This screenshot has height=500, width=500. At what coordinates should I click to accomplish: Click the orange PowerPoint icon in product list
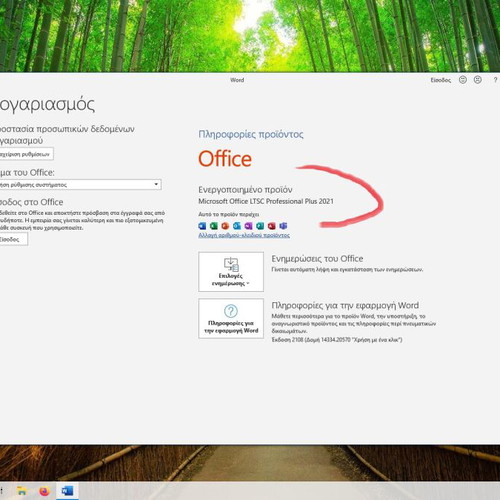coord(225,226)
